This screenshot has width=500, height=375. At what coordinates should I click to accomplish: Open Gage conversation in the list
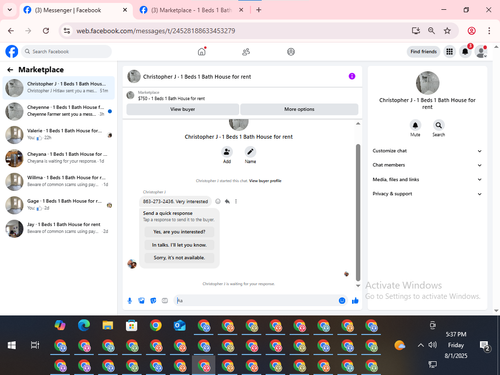point(59,205)
